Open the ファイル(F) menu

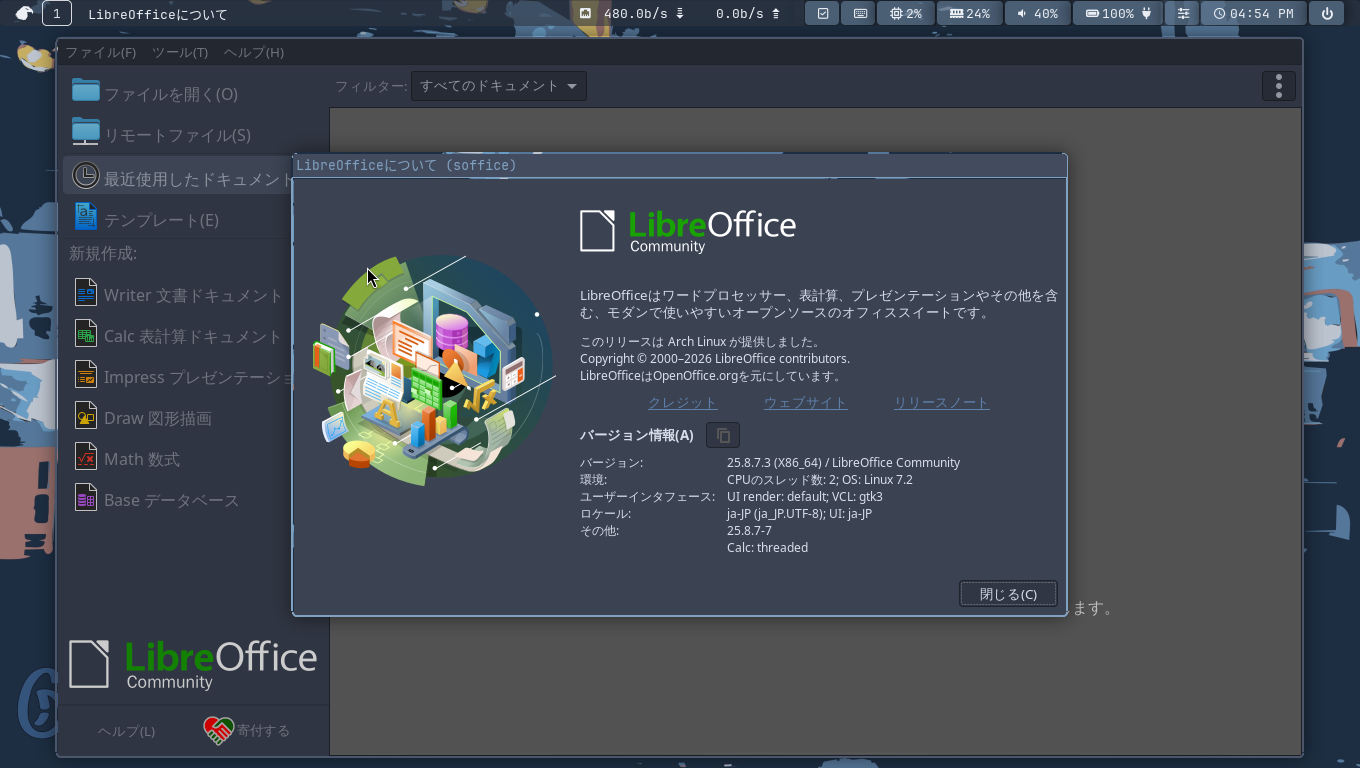[100, 52]
